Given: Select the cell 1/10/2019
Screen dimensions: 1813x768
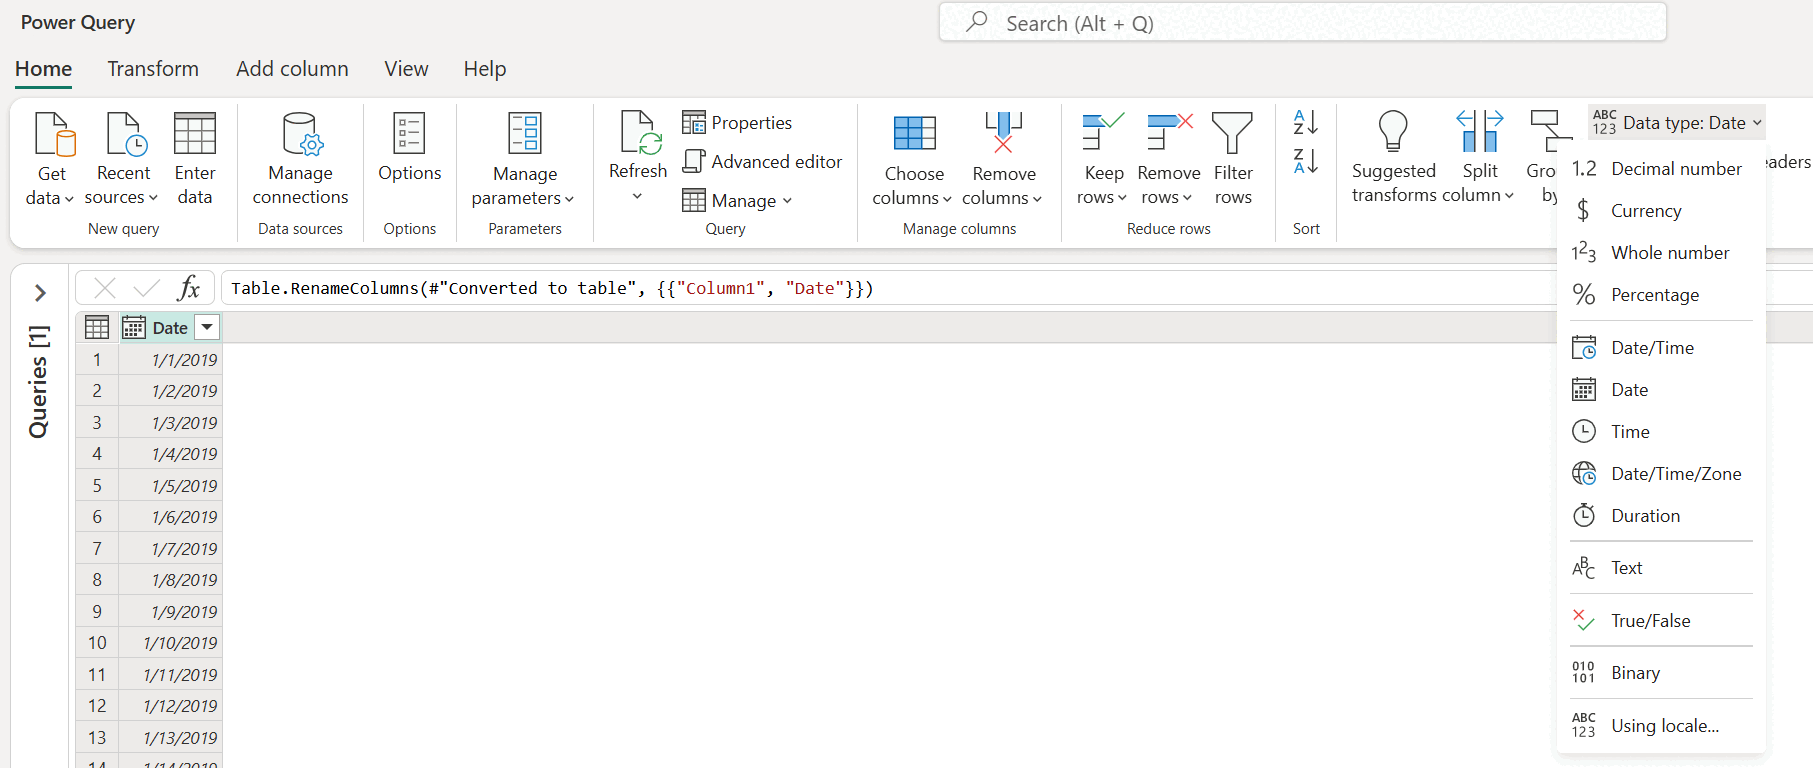Looking at the screenshot, I should click(171, 643).
